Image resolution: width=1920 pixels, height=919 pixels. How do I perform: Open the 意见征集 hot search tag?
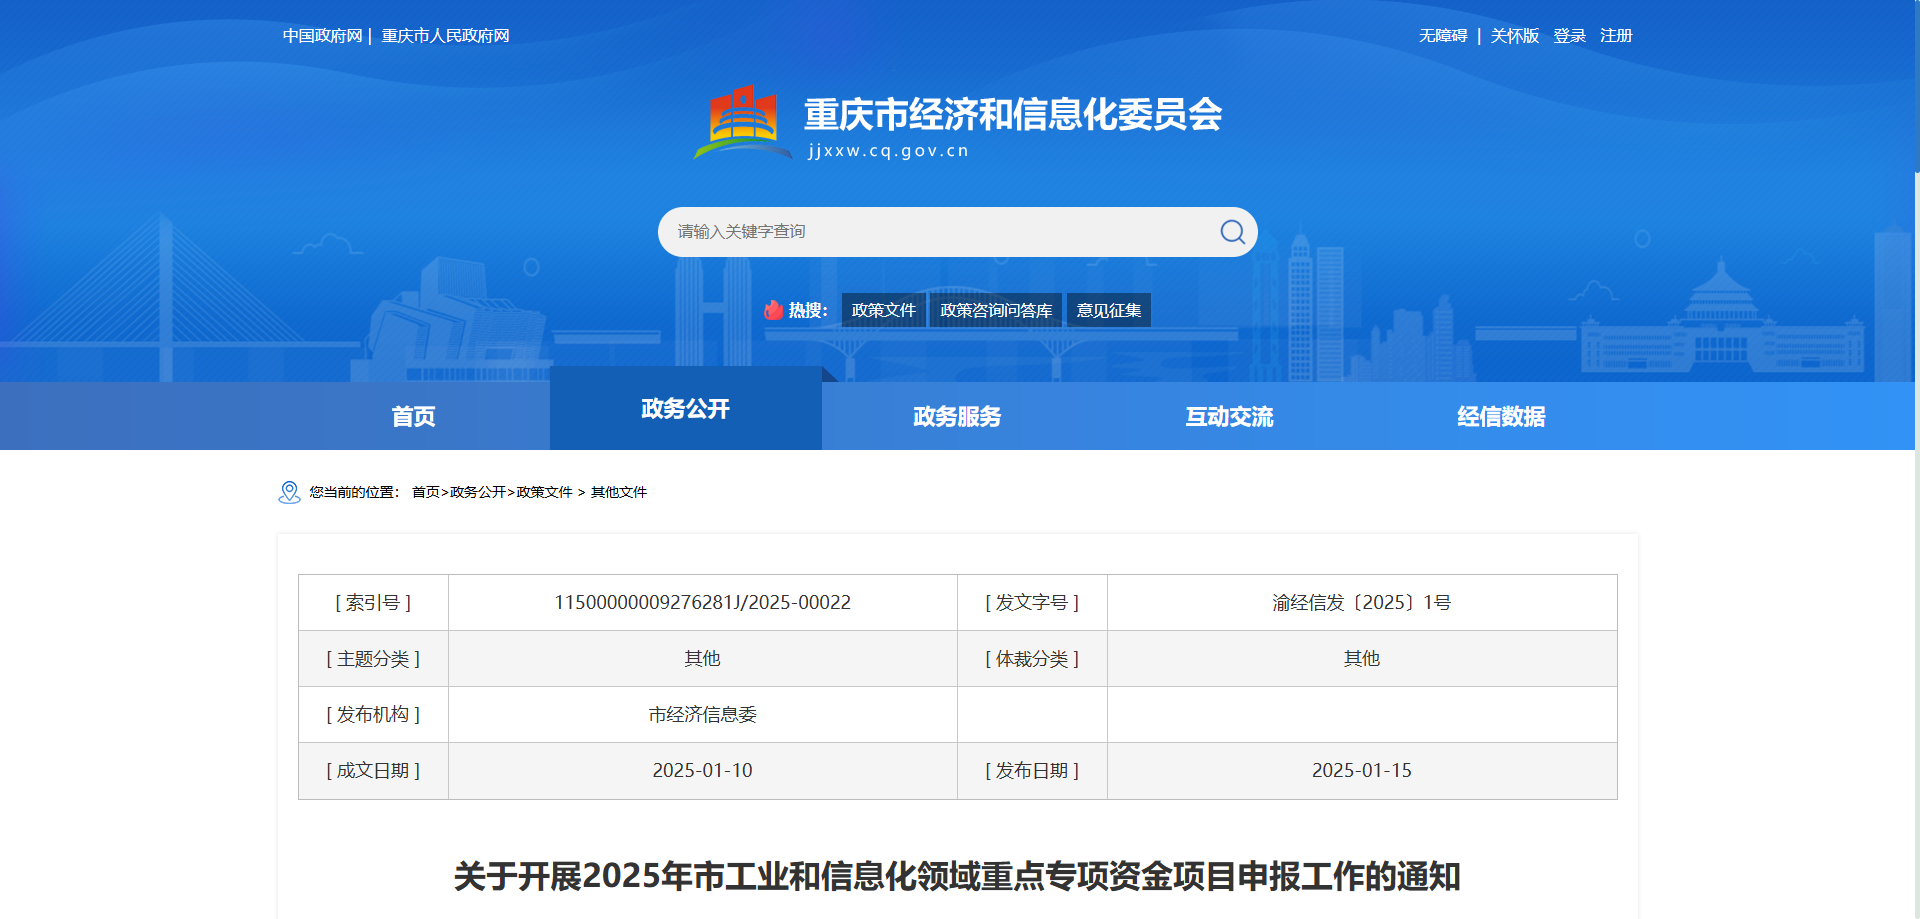1108,310
